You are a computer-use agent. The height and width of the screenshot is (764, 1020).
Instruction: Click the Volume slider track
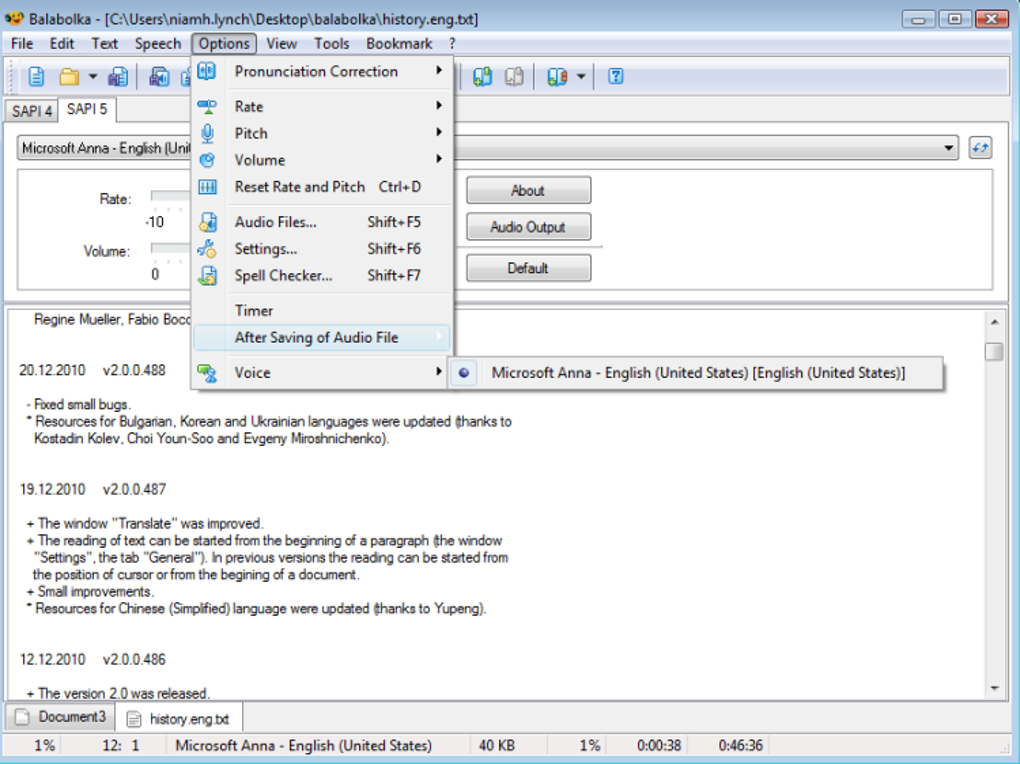coord(170,248)
